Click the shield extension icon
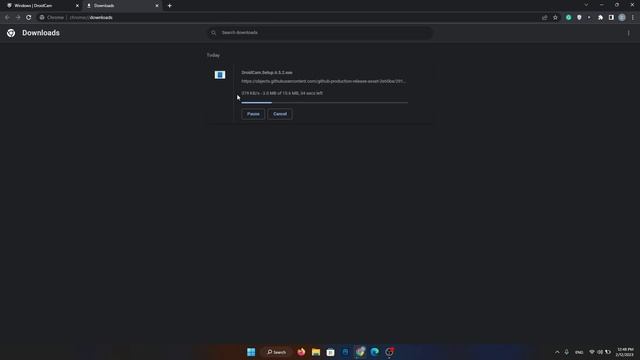 (579, 18)
